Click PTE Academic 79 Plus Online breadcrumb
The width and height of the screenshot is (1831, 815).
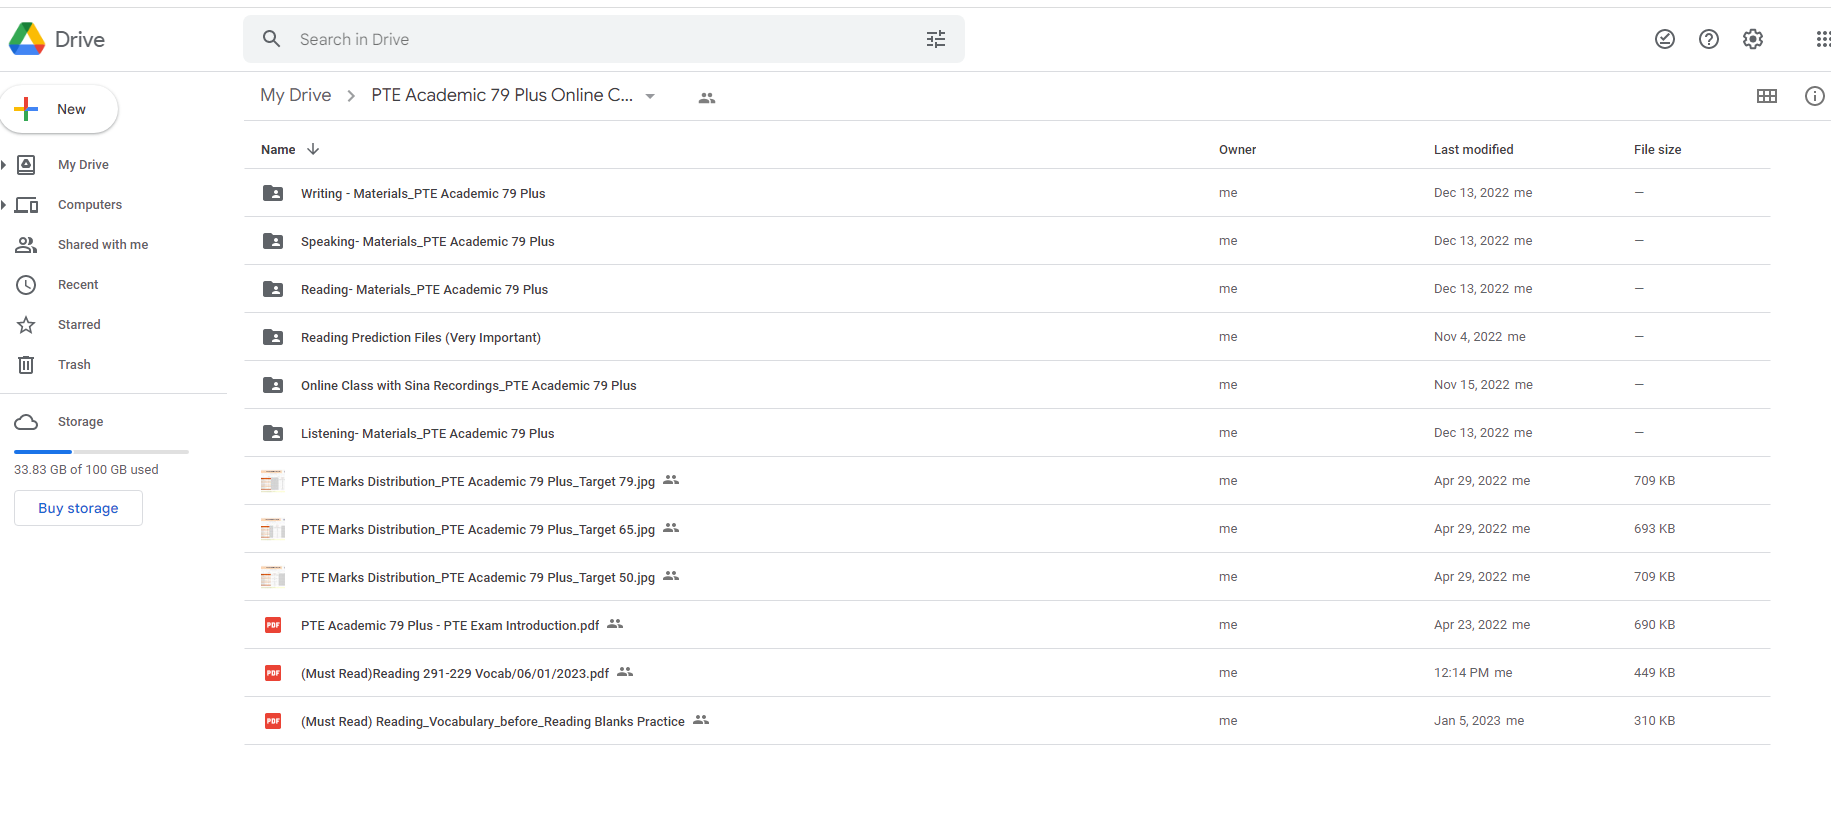502,95
